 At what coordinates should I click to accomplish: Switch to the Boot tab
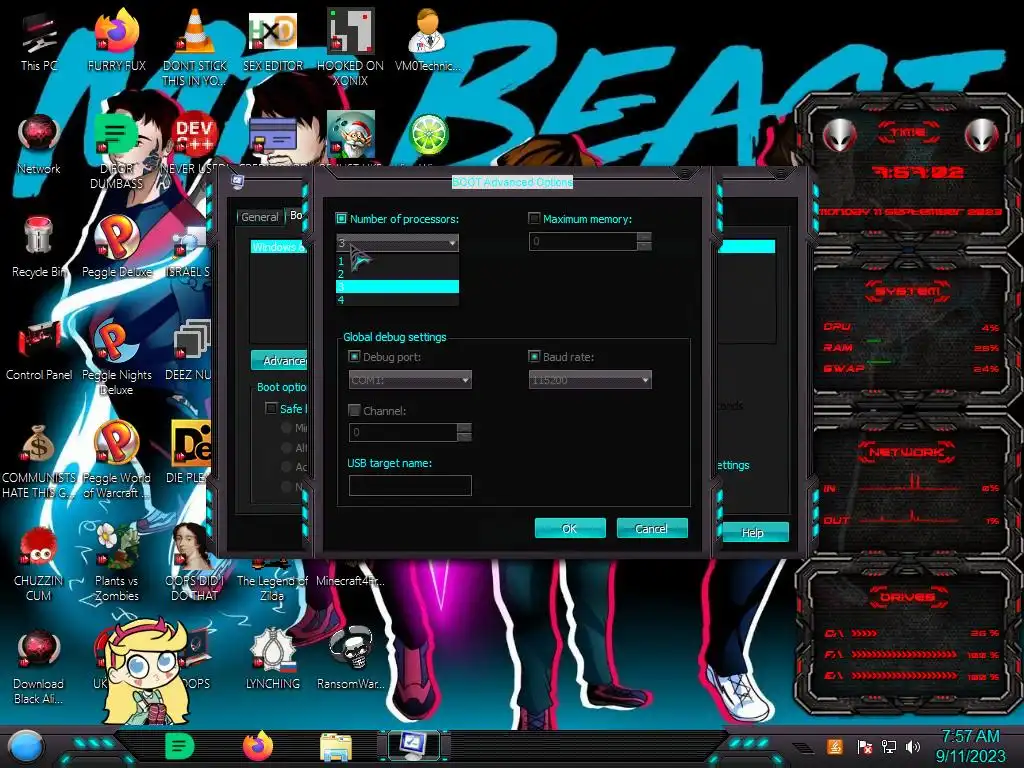tap(296, 215)
